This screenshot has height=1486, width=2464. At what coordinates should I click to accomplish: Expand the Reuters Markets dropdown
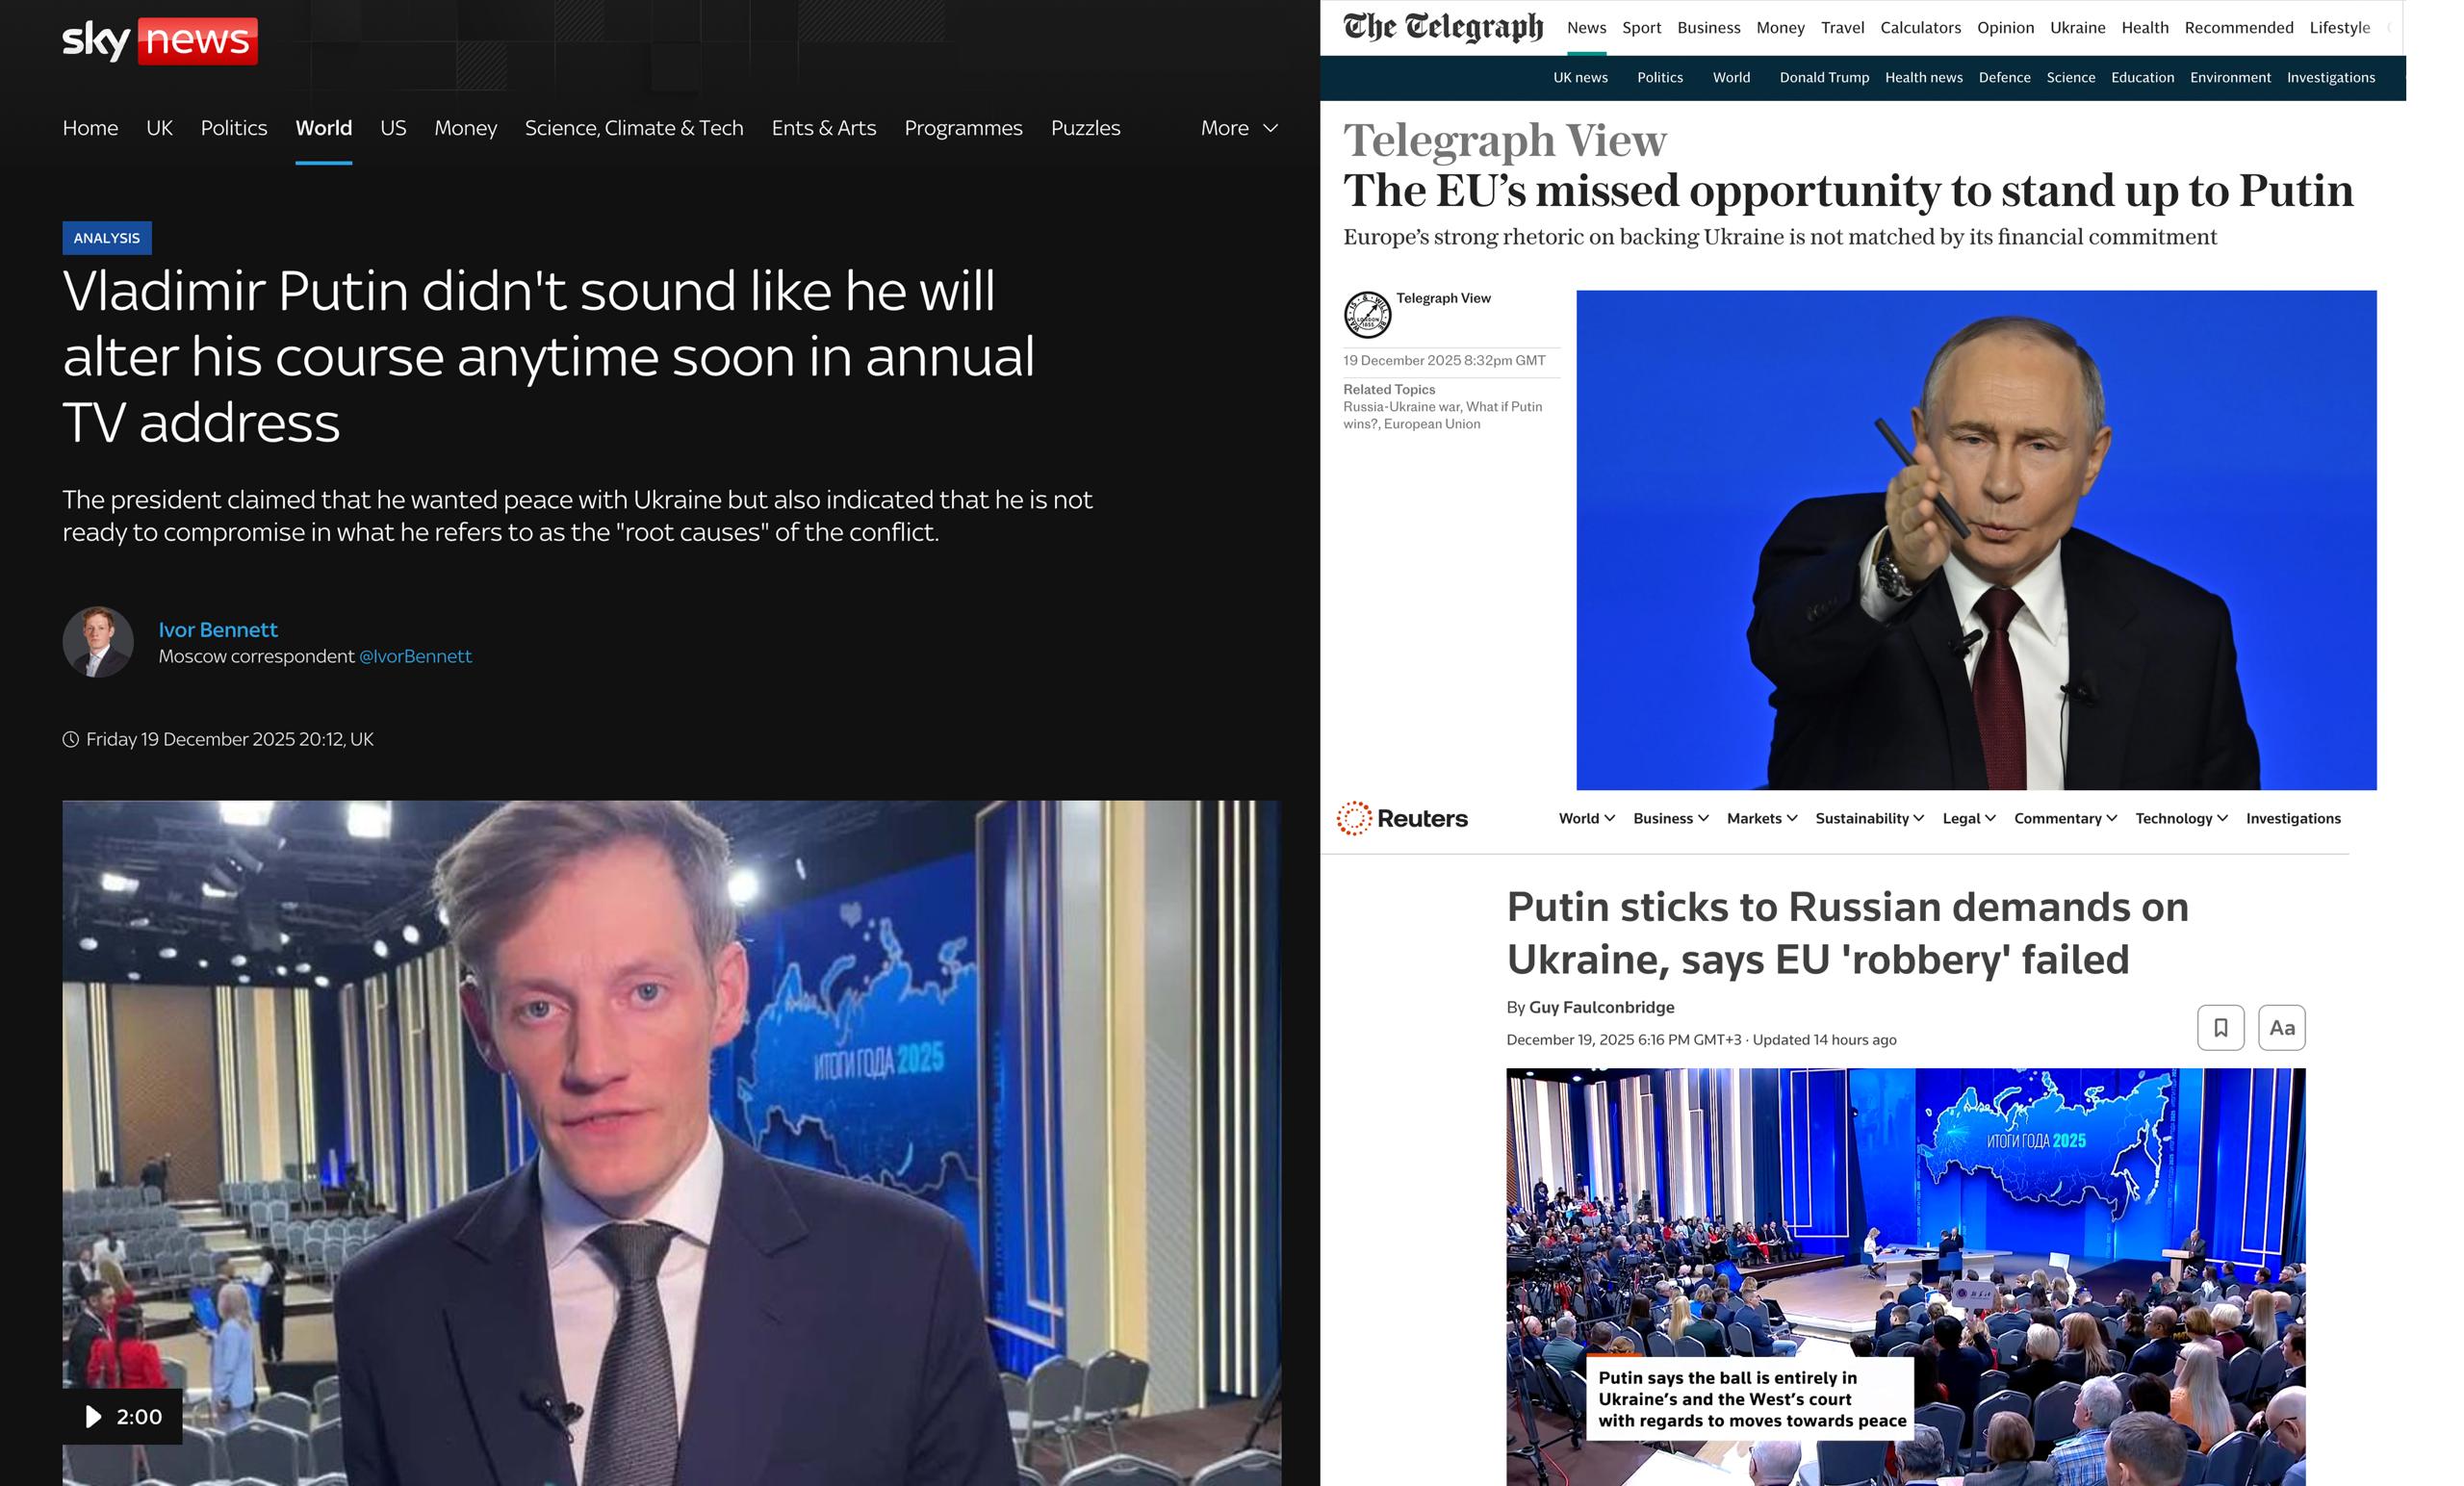[x=1762, y=818]
